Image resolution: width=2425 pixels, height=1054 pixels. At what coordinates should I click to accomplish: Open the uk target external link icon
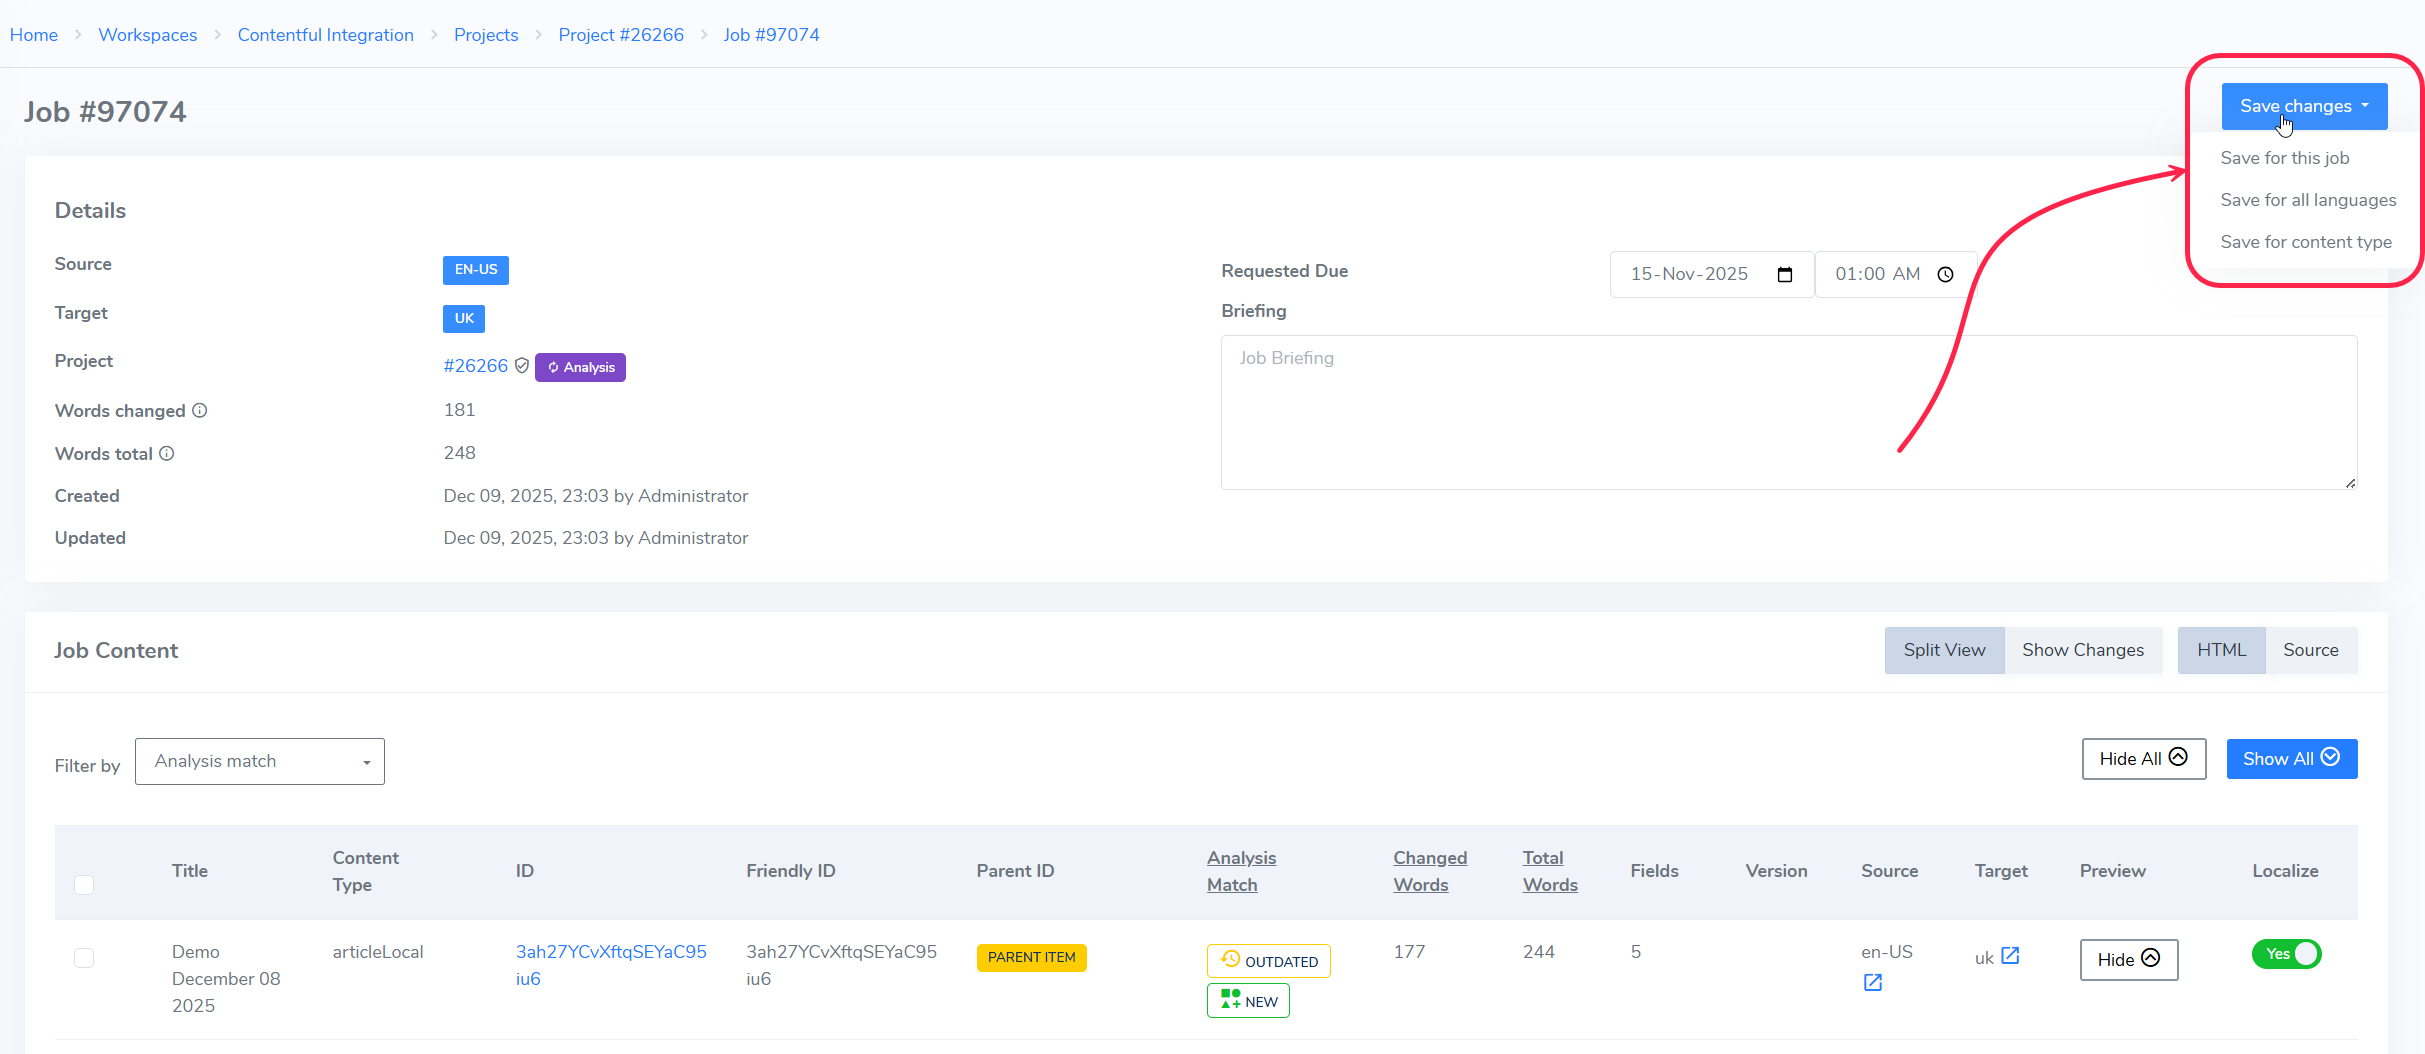coord(2010,956)
